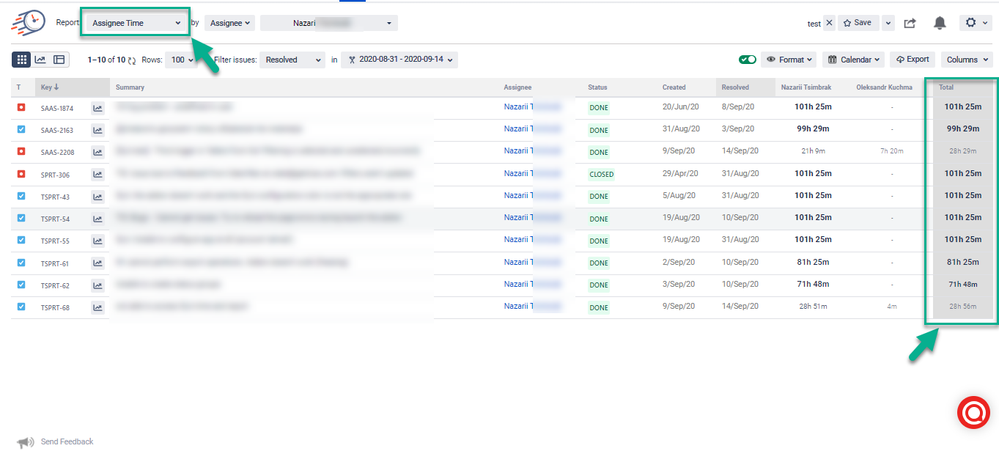Open the Rows 100 dropdown
Viewport: 999px width, 460px height.
point(182,60)
